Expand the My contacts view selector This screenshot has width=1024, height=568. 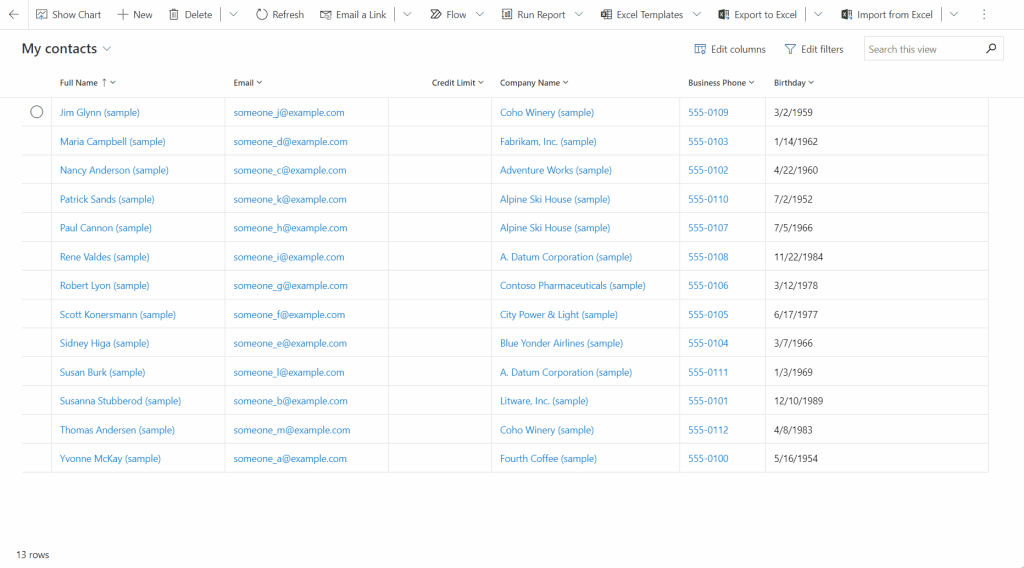107,49
